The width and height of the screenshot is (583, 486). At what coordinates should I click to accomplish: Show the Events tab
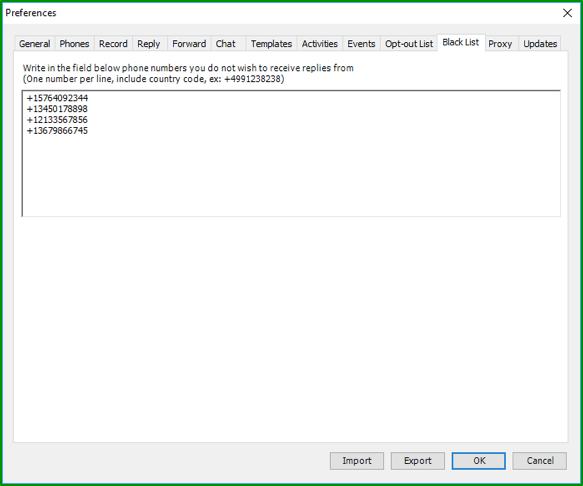click(x=361, y=44)
